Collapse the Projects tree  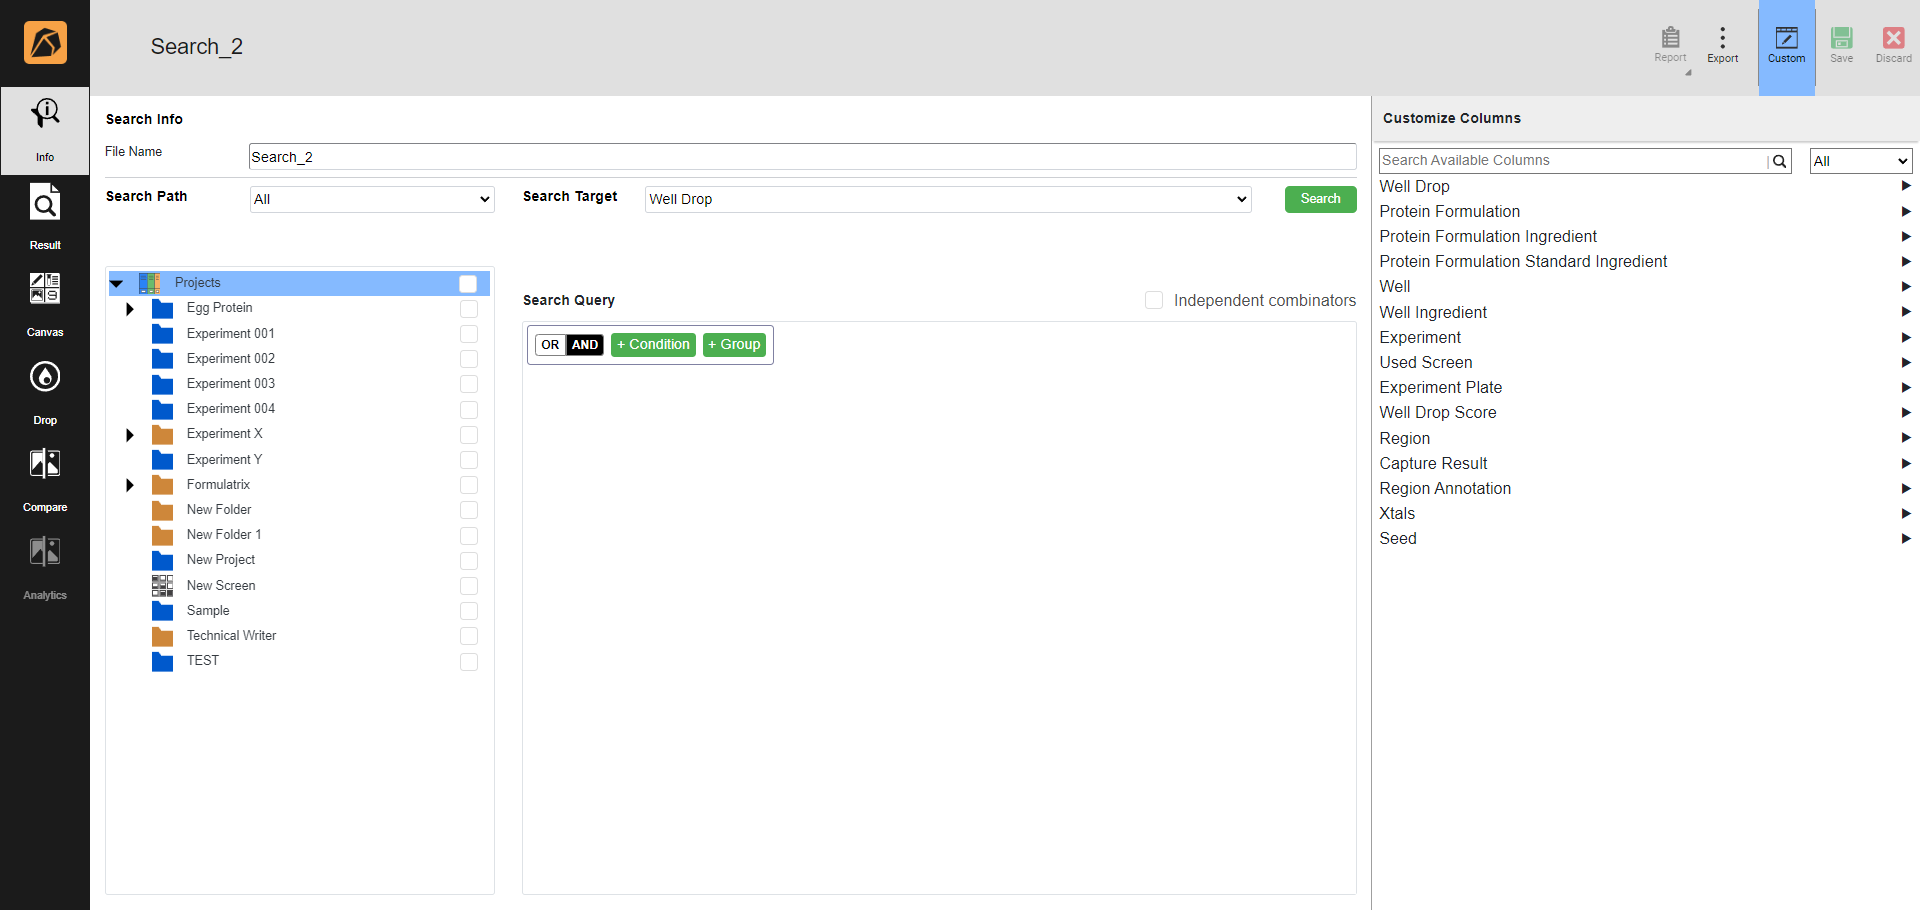(117, 283)
